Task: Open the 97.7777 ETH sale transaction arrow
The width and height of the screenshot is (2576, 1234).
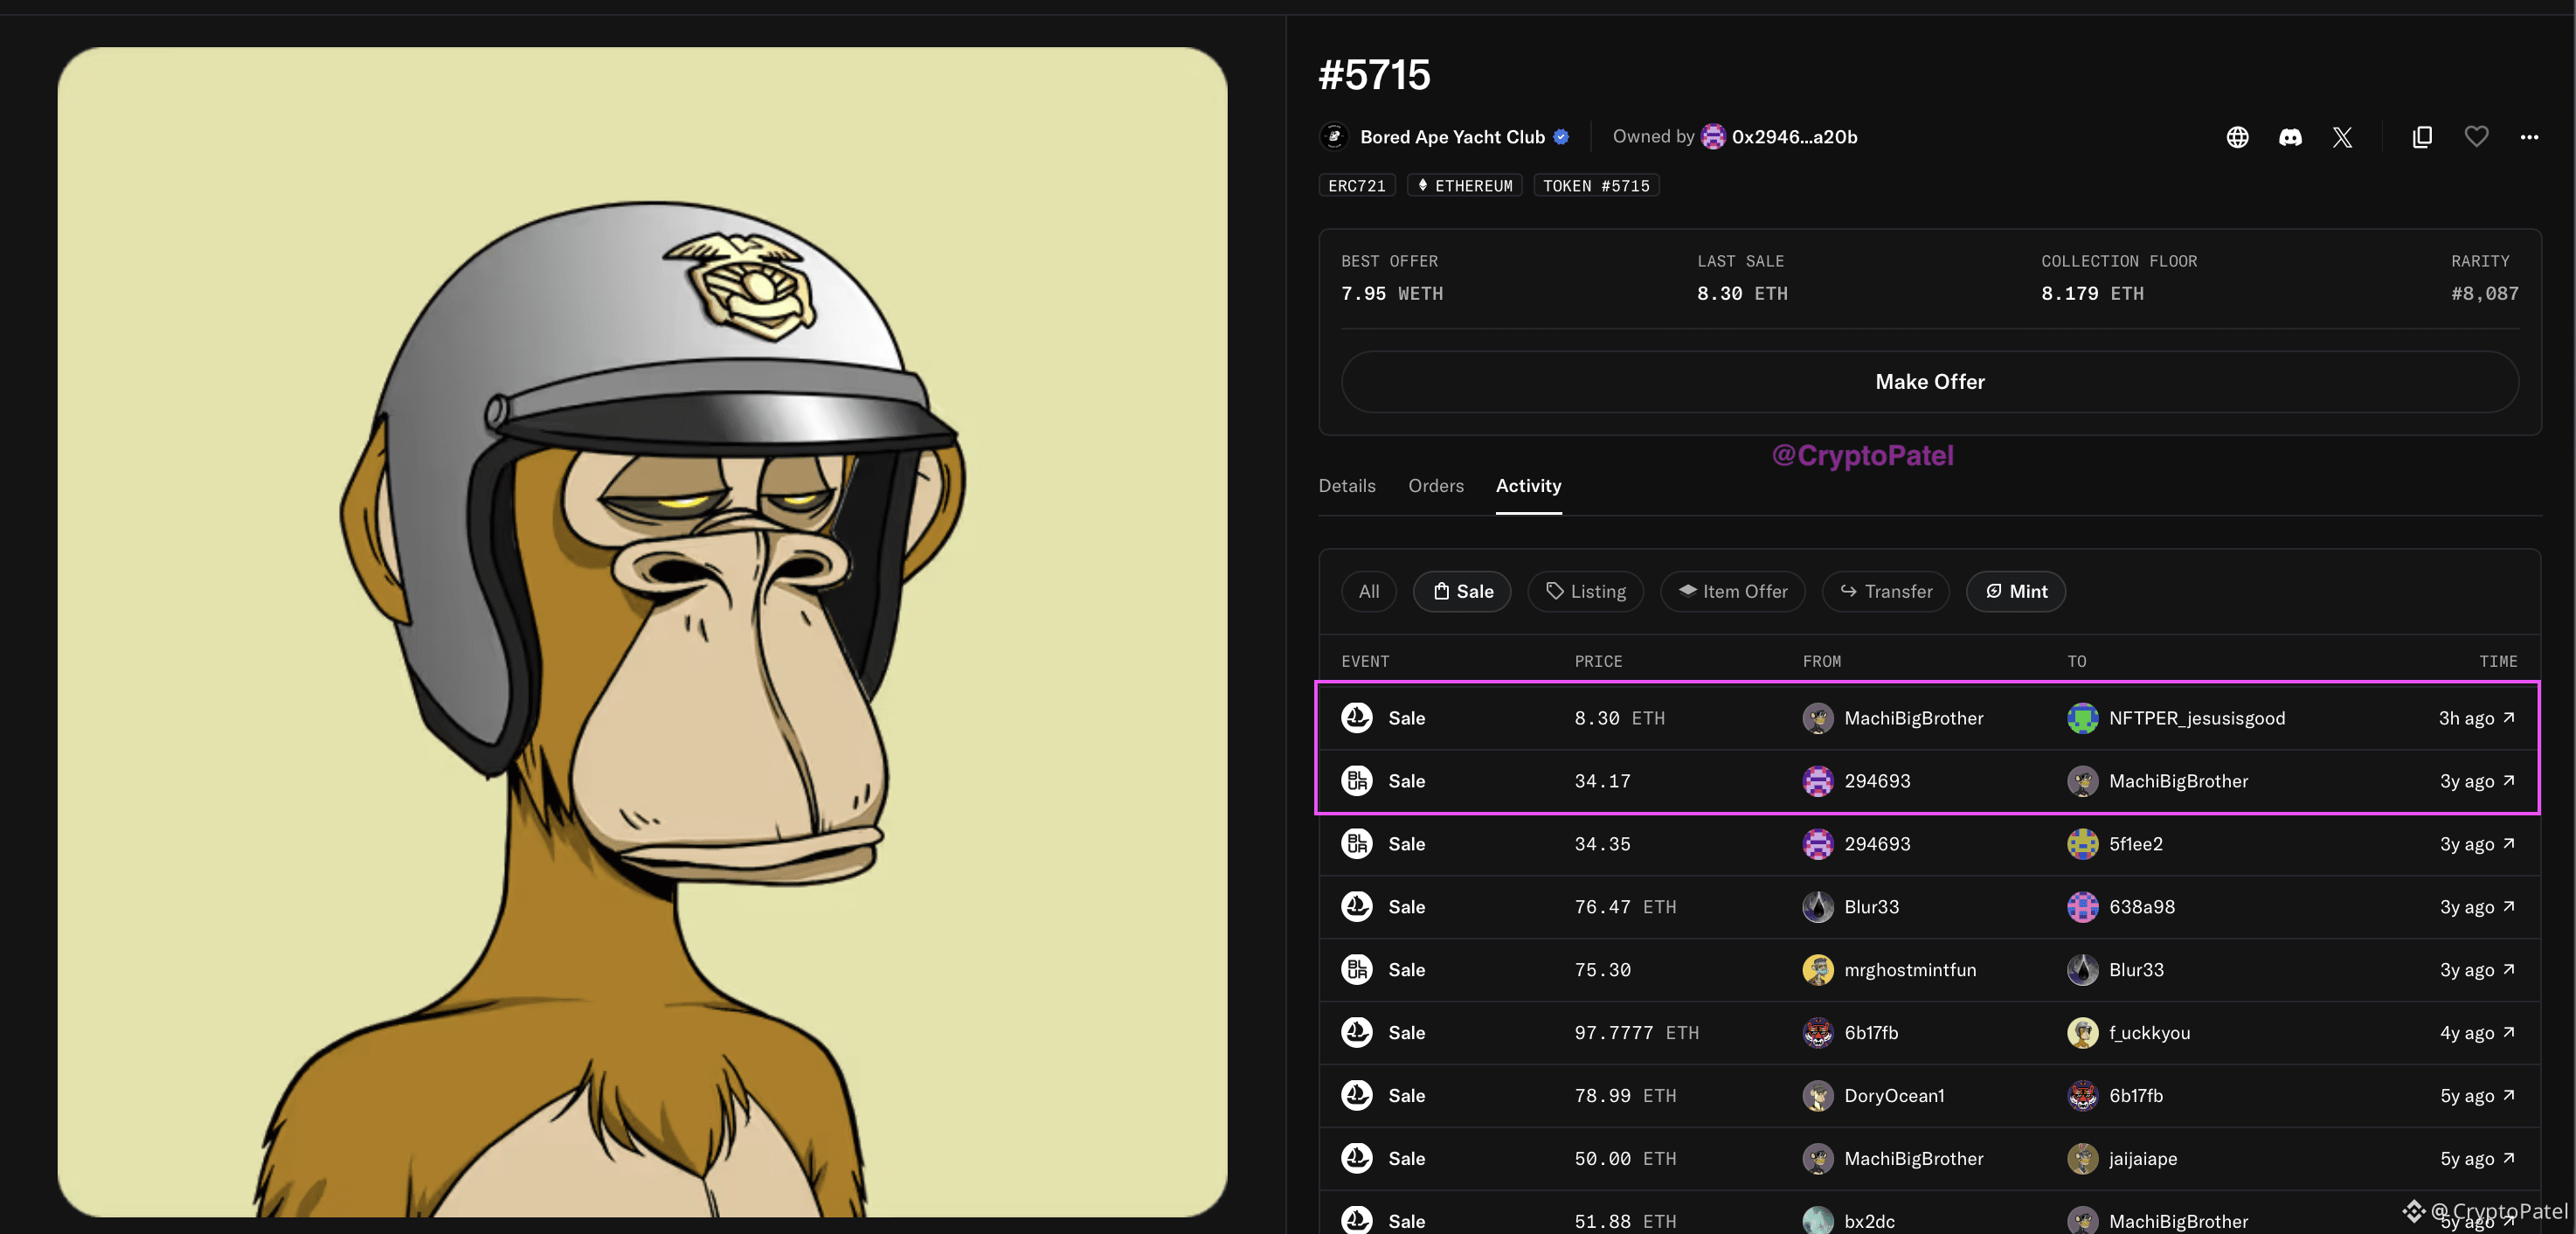Action: click(x=2509, y=1032)
